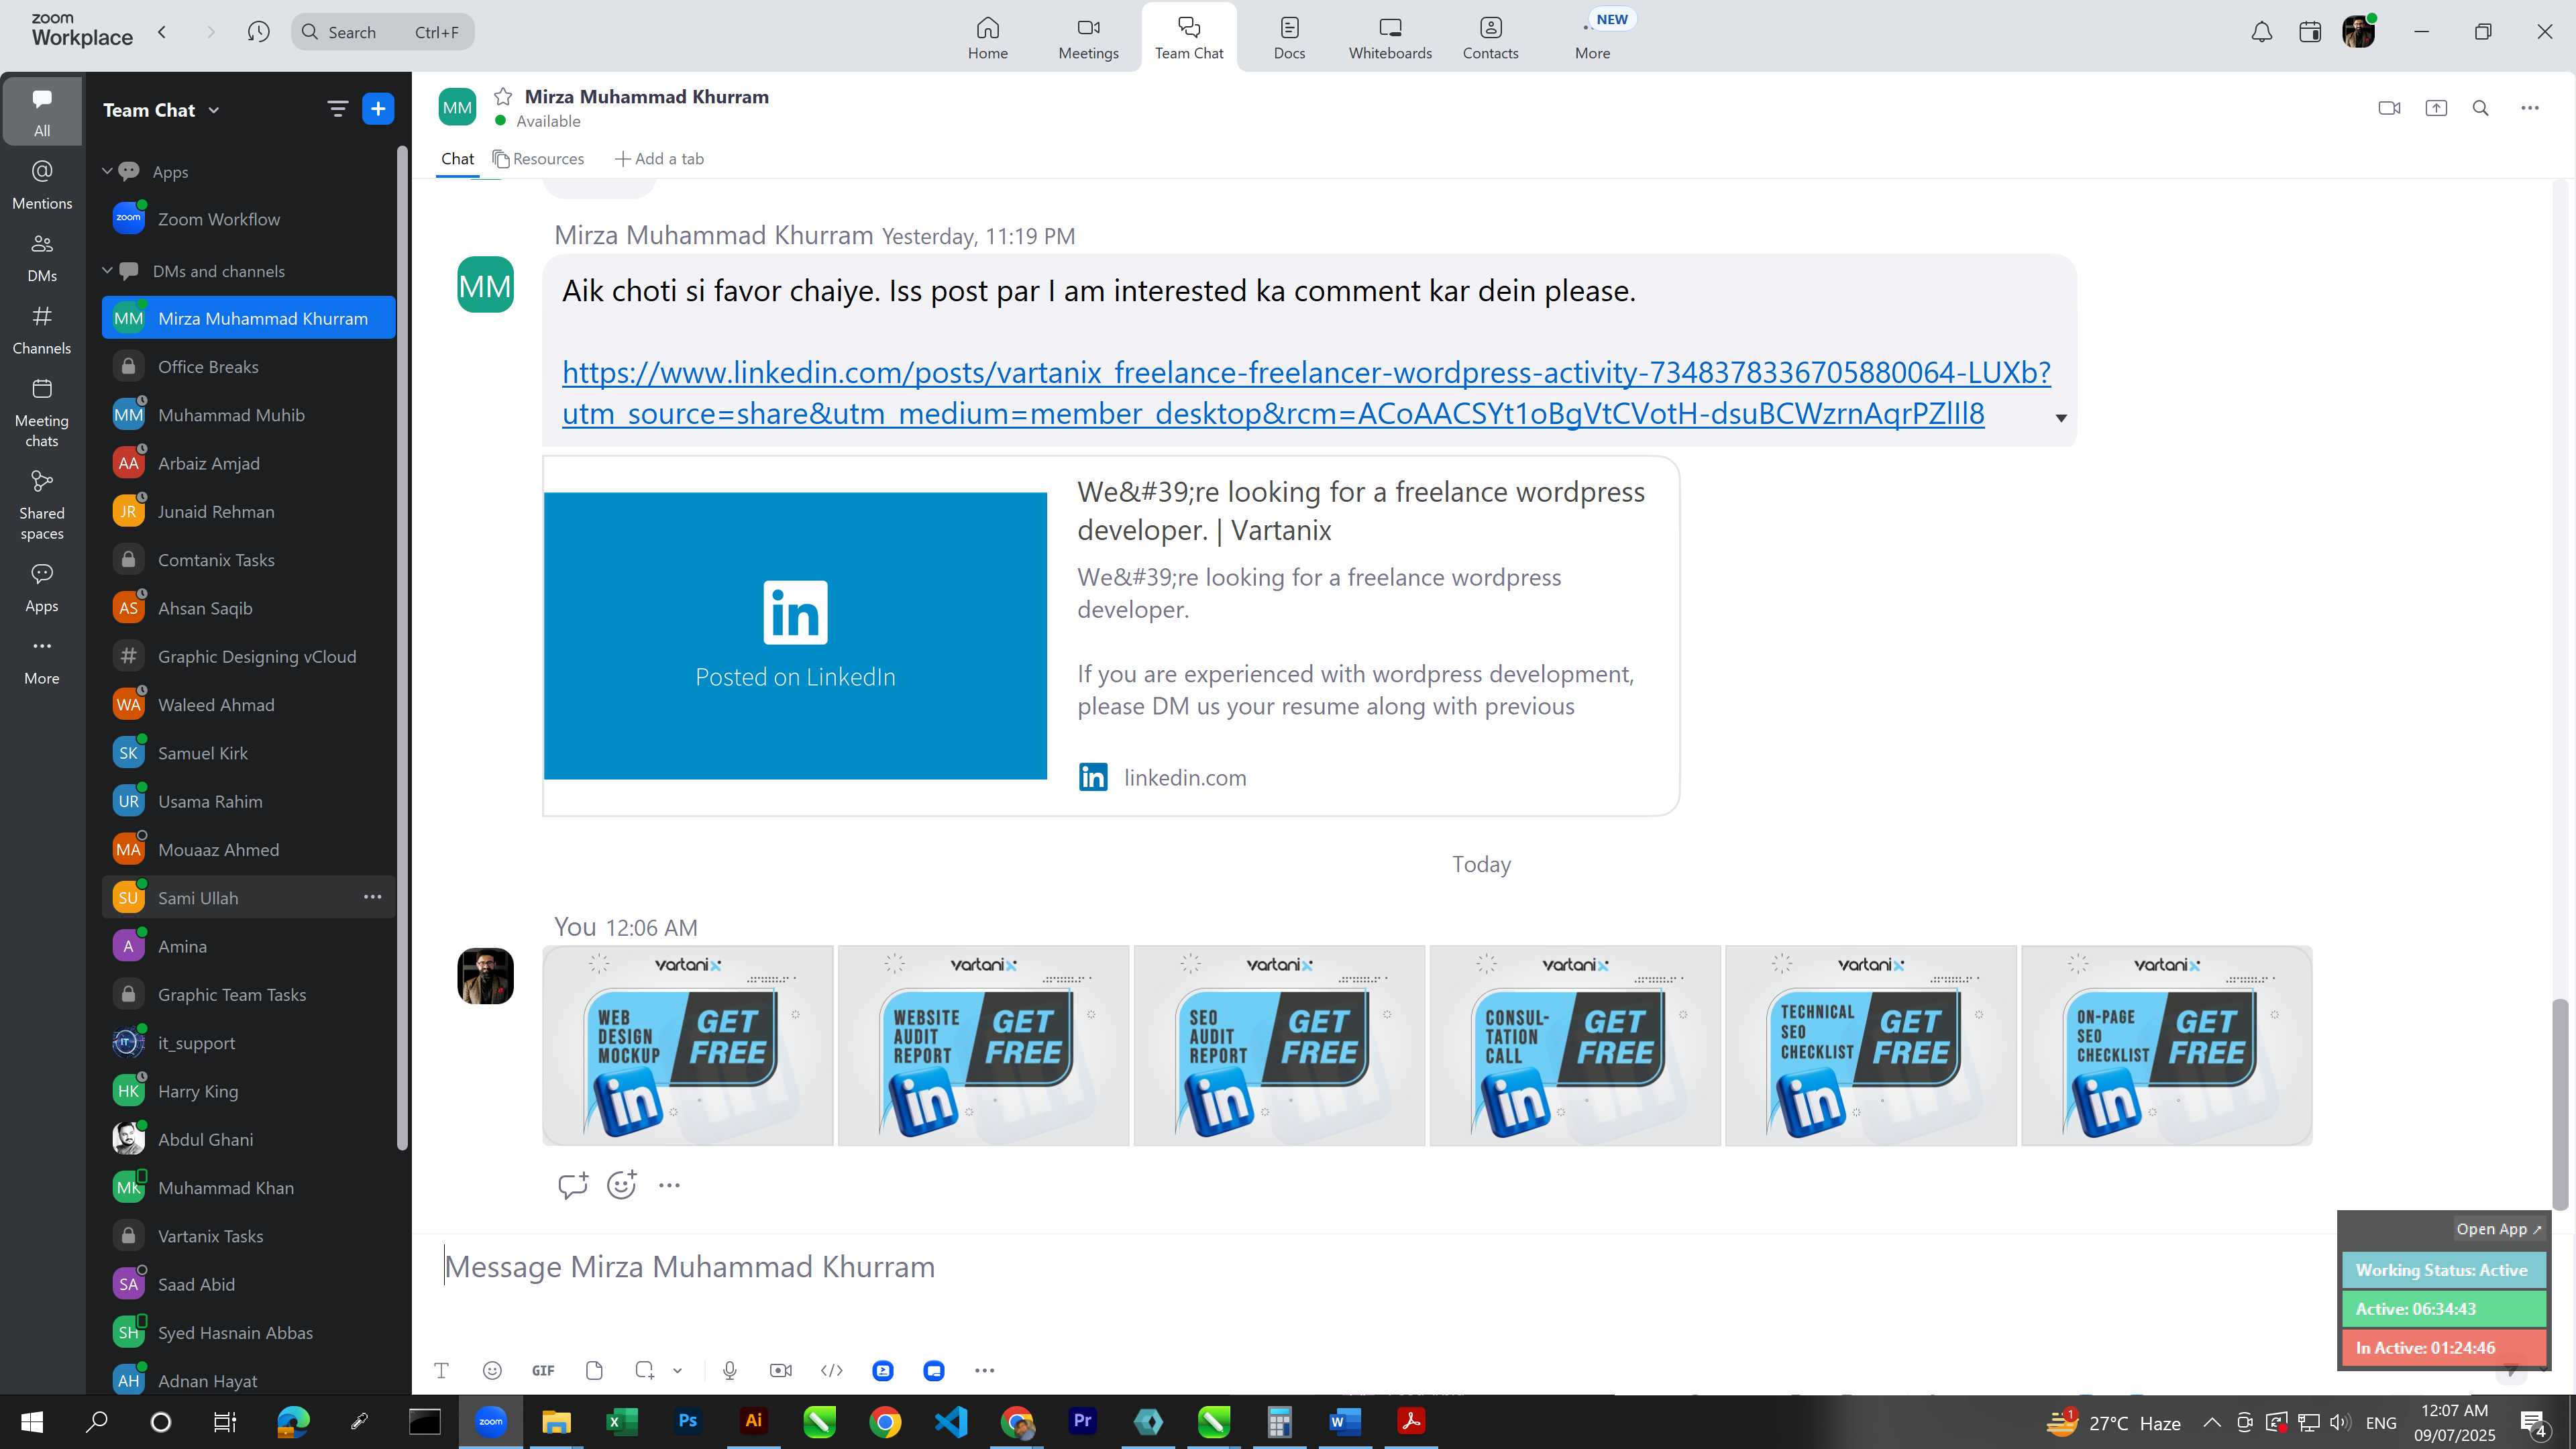Open the More tab with NEW badge
The height and width of the screenshot is (1449, 2576).
(x=1593, y=38)
